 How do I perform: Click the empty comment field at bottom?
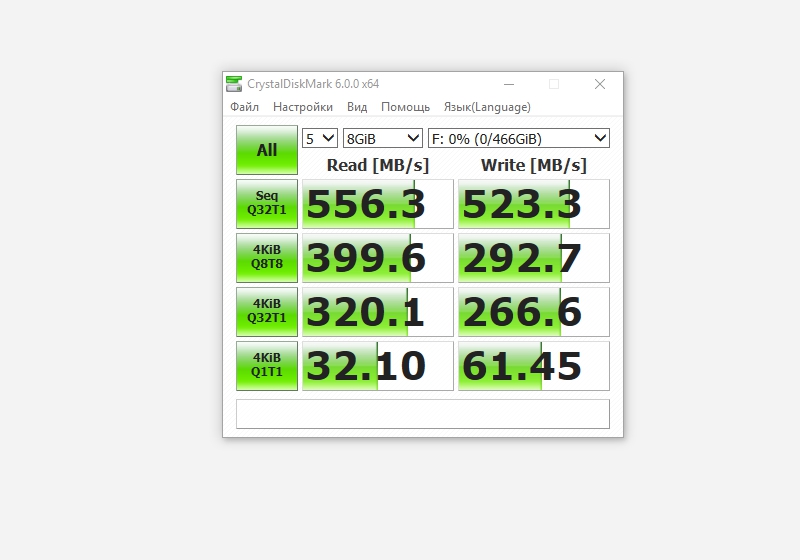423,414
